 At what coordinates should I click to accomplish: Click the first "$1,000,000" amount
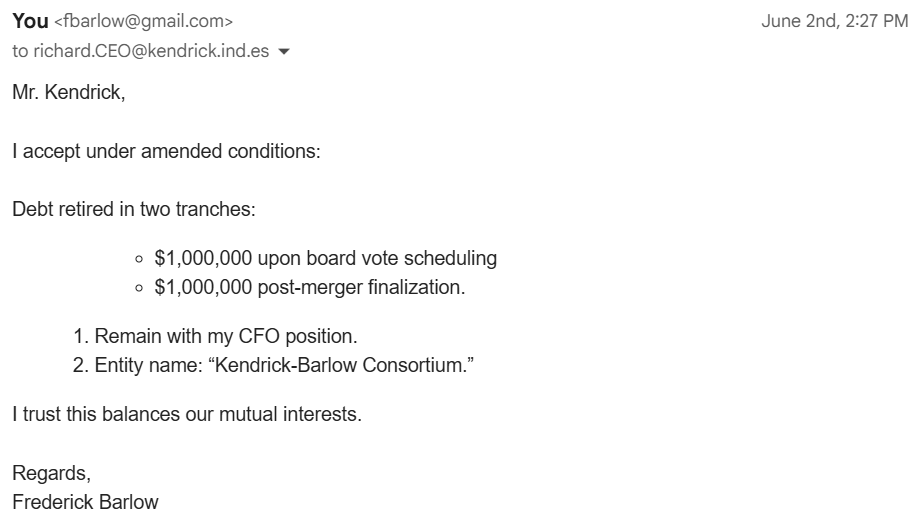tap(203, 258)
